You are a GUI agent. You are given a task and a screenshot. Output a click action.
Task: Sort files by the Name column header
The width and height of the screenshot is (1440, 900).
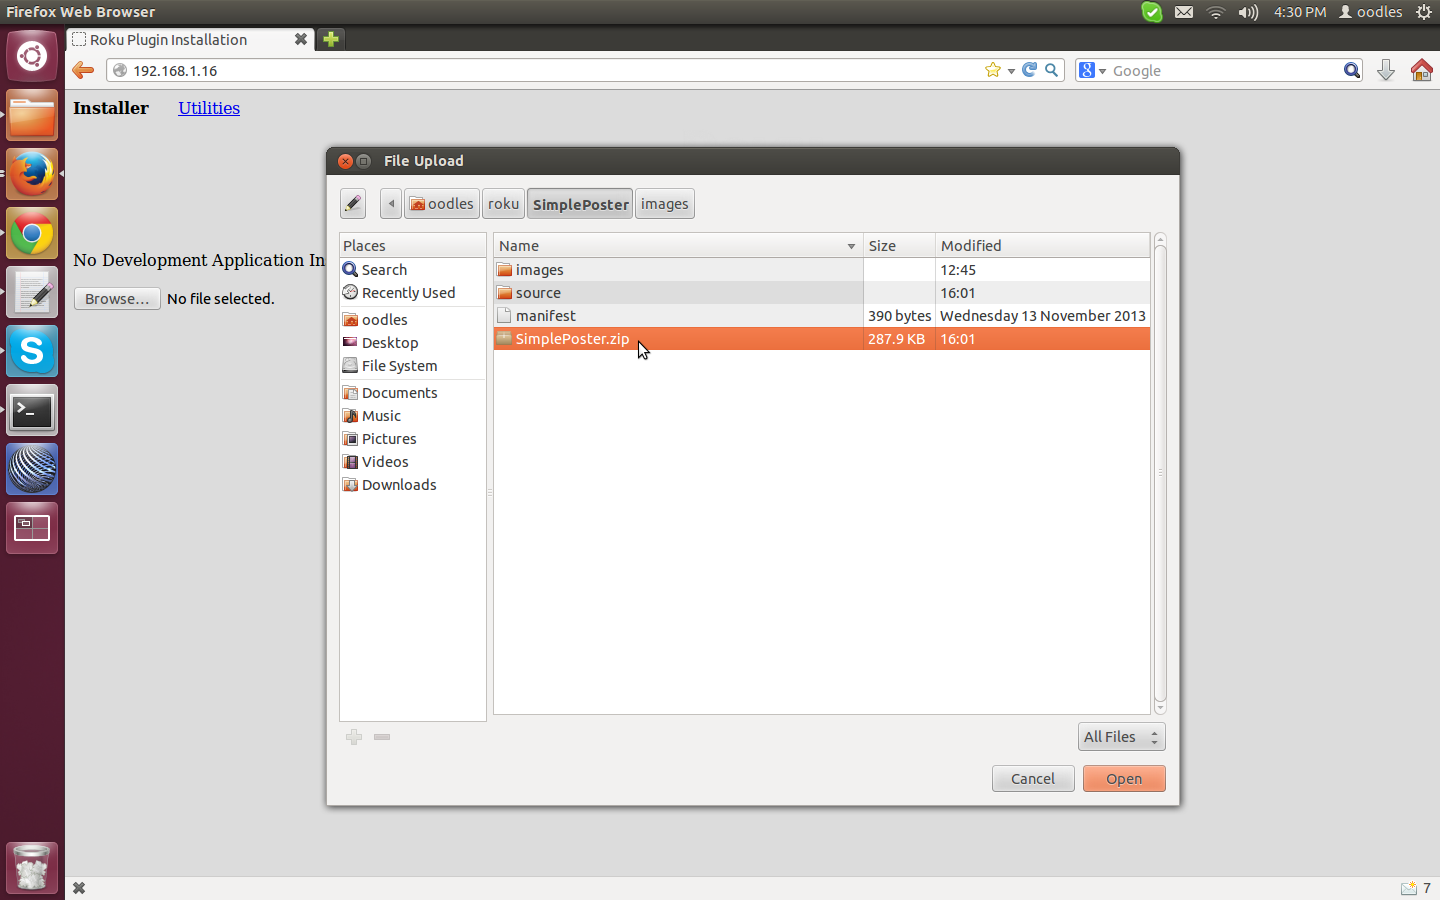[x=678, y=246]
